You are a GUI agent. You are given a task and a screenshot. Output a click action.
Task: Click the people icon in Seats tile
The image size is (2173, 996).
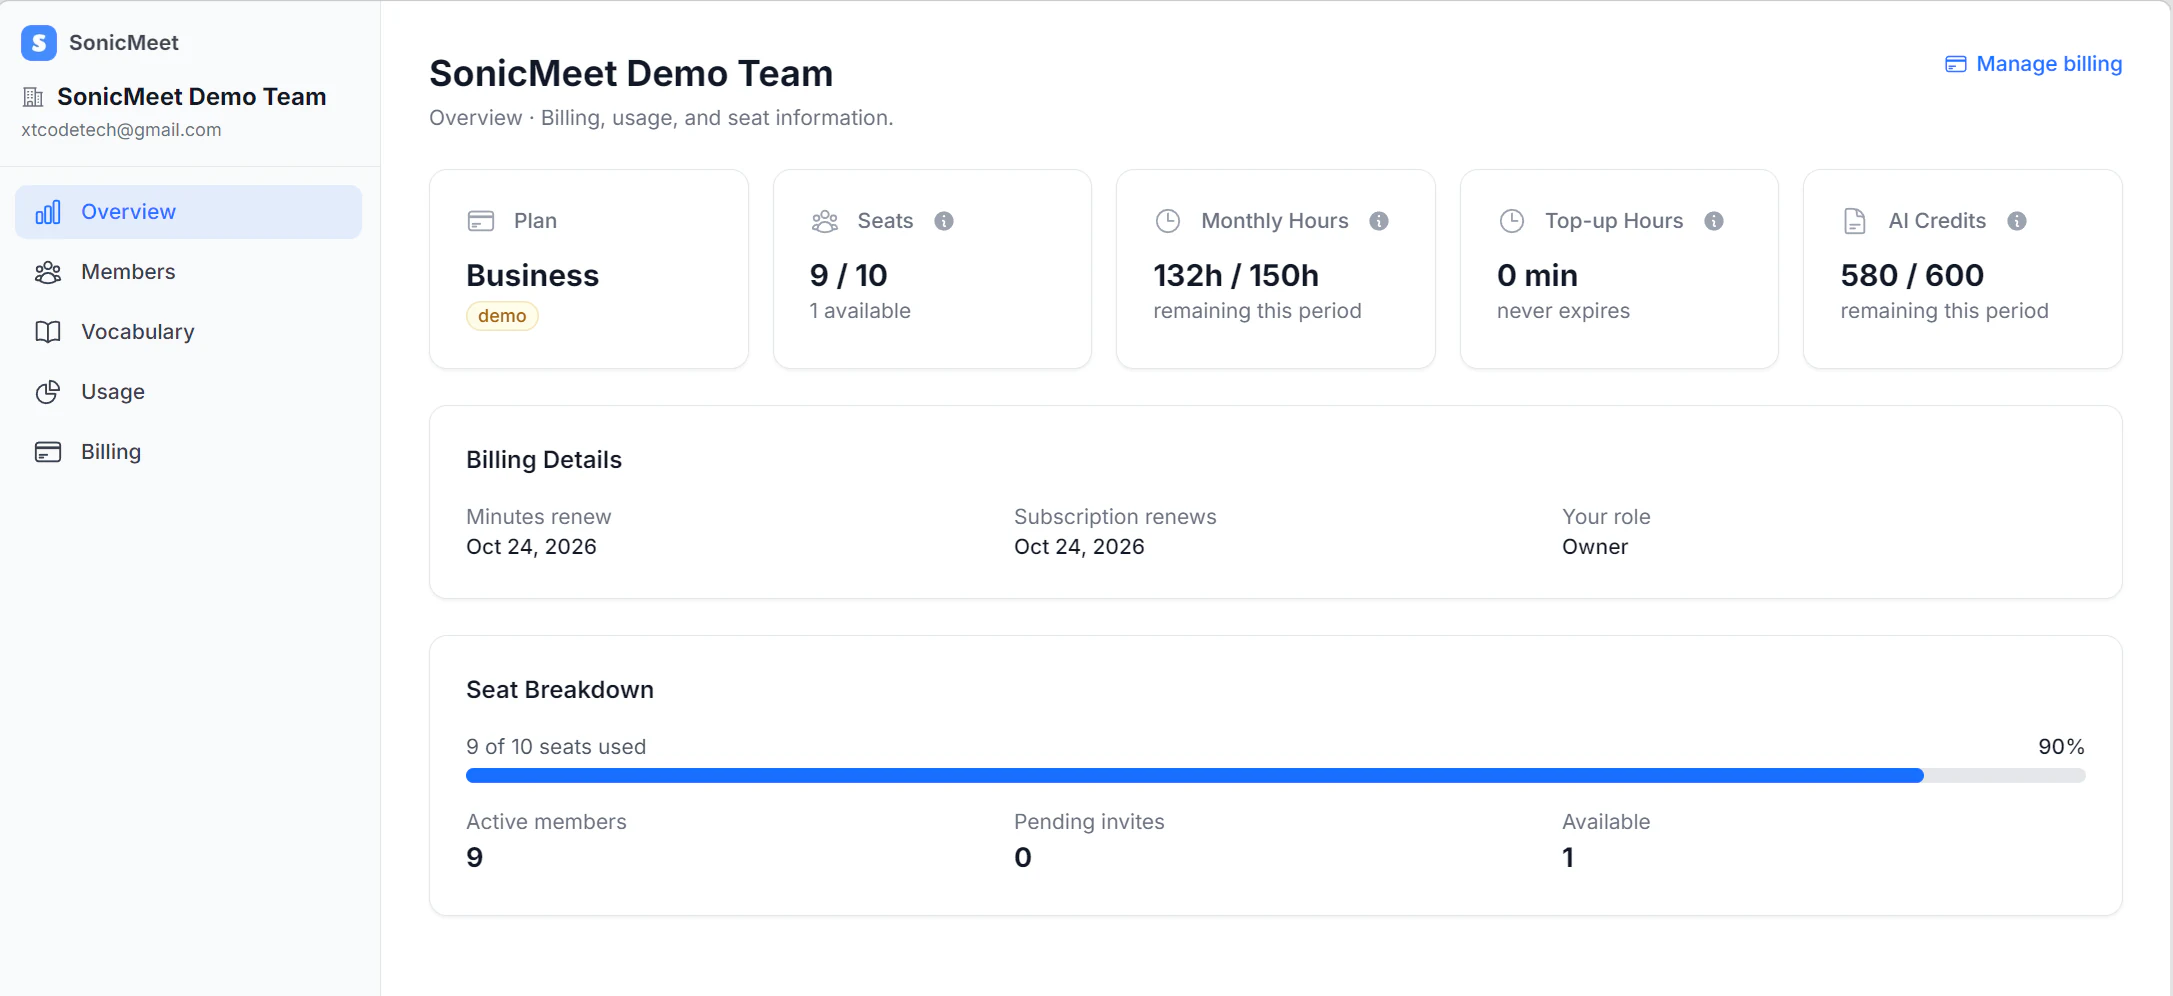click(825, 221)
